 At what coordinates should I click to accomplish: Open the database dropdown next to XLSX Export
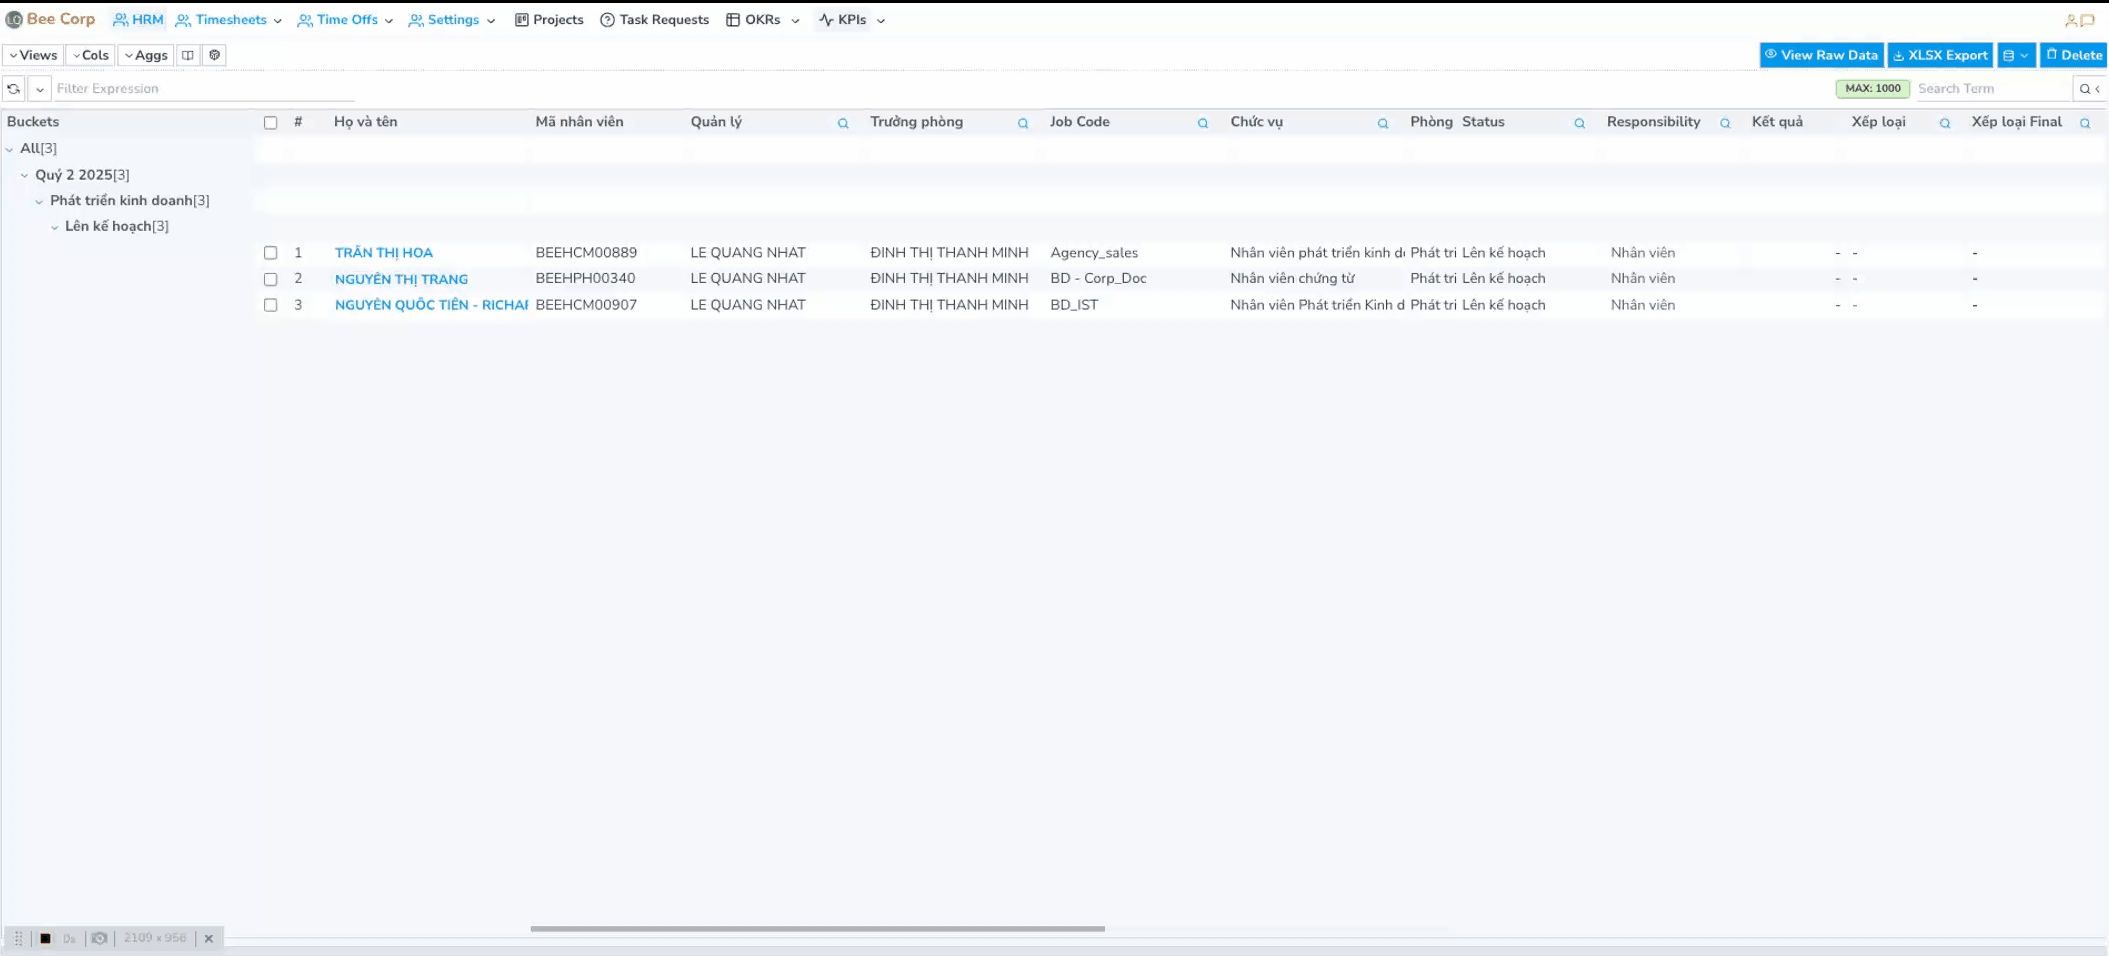2015,55
